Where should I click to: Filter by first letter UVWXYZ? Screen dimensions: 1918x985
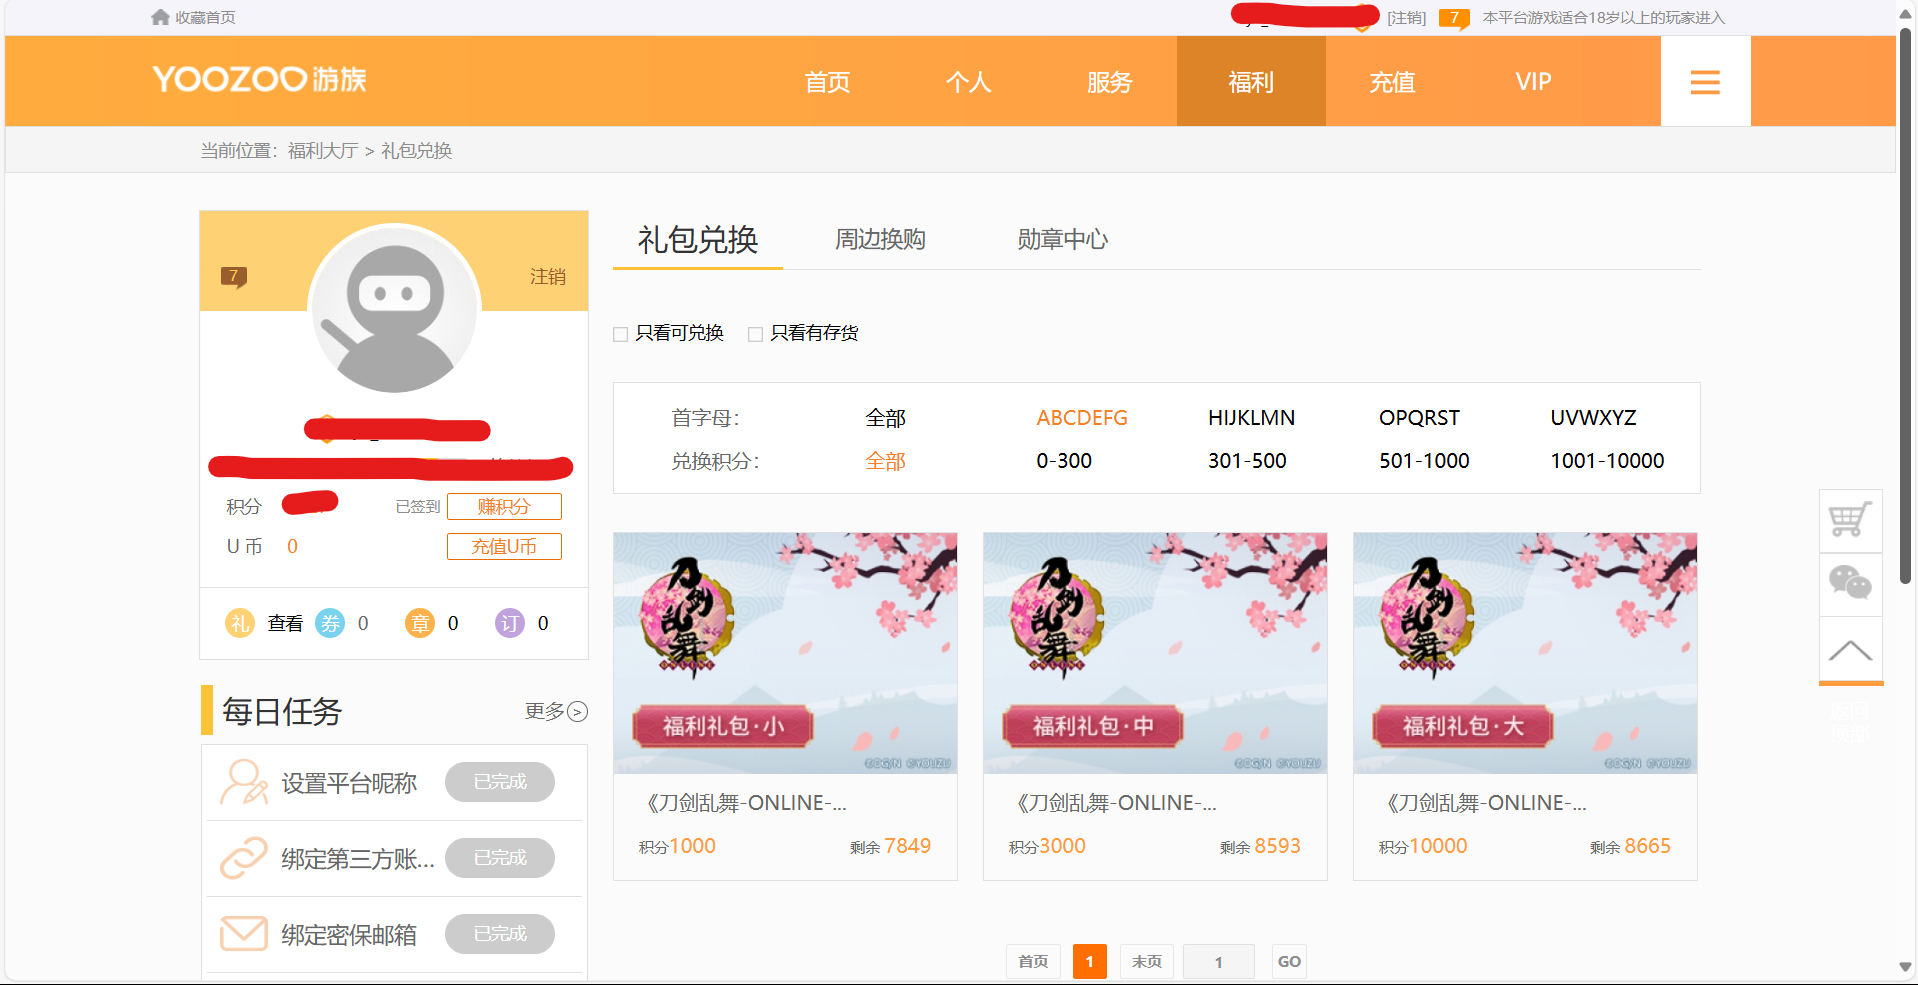point(1593,418)
